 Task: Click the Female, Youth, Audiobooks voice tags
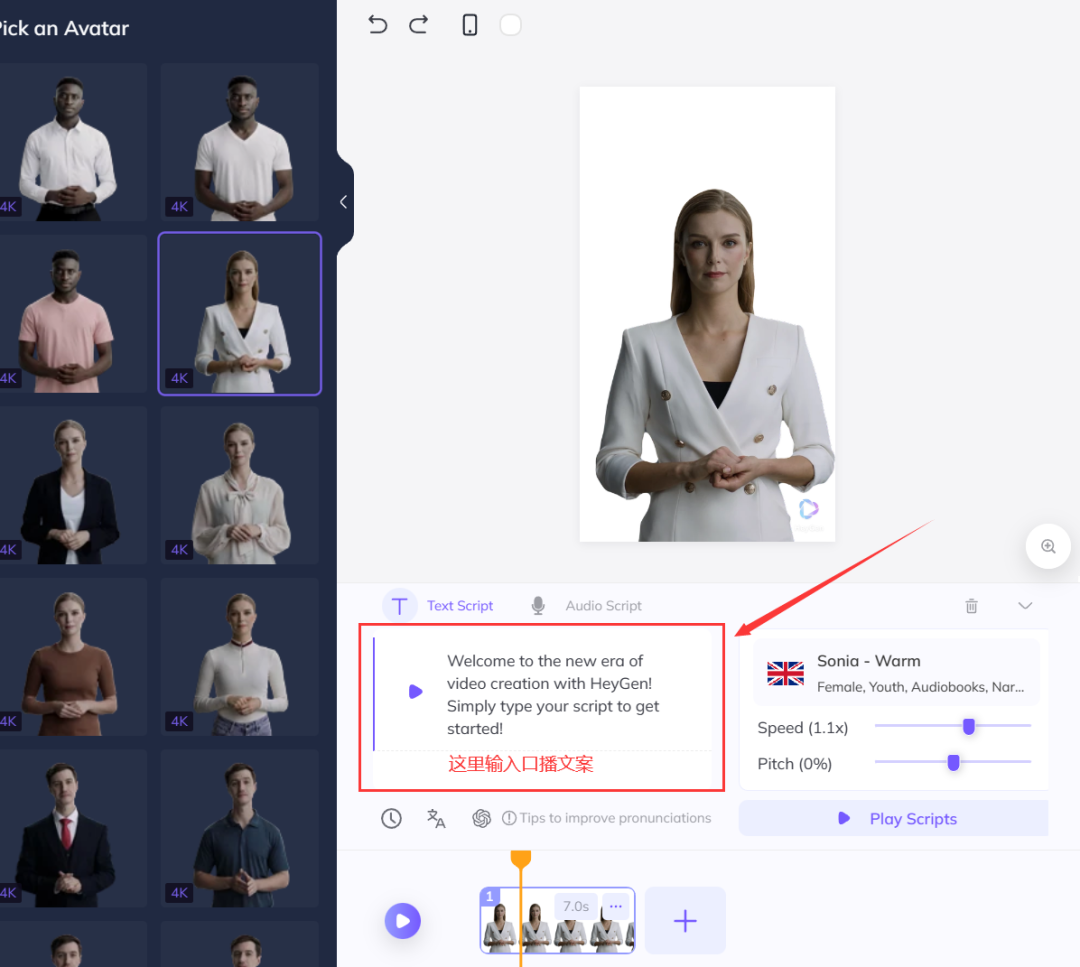pyautogui.click(x=920, y=687)
